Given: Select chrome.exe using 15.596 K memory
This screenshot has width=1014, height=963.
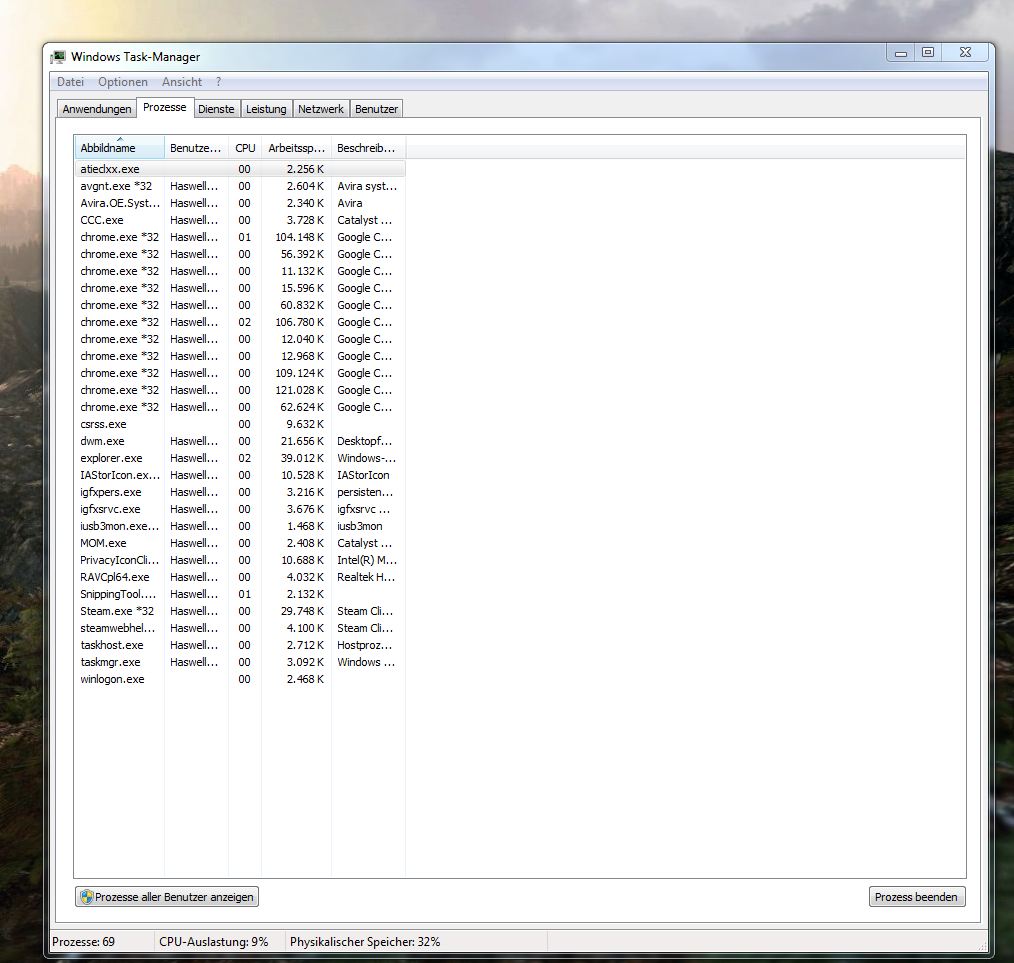Looking at the screenshot, I should point(240,288).
